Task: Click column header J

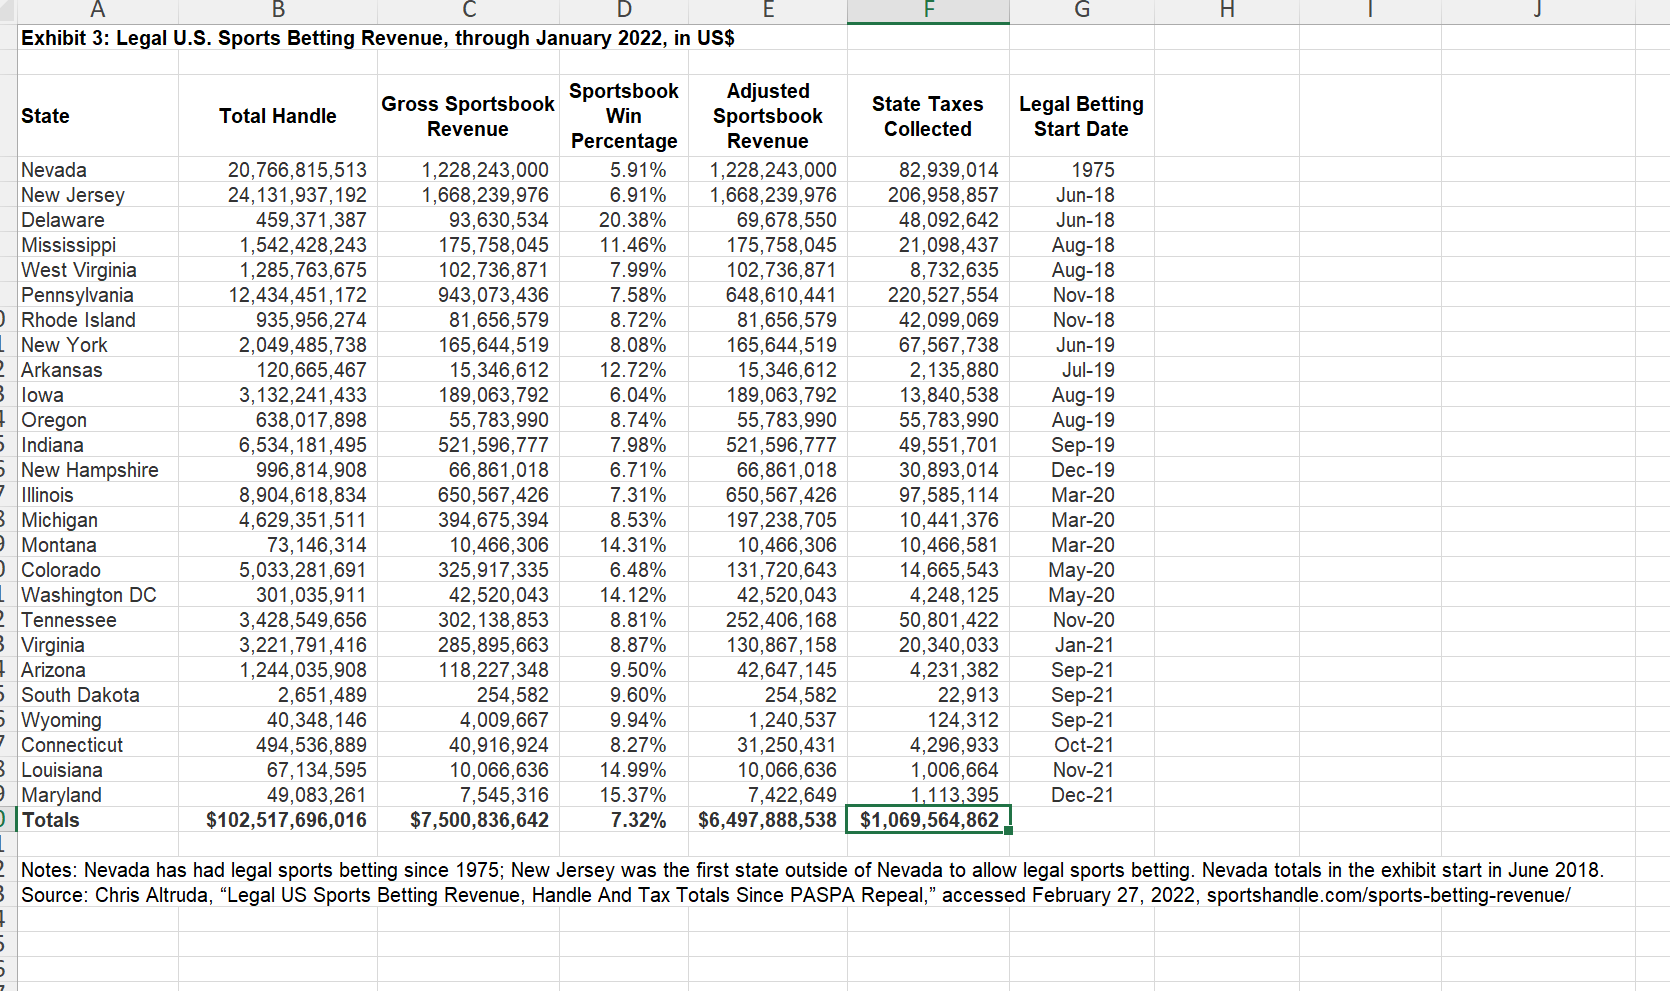Action: (1537, 11)
